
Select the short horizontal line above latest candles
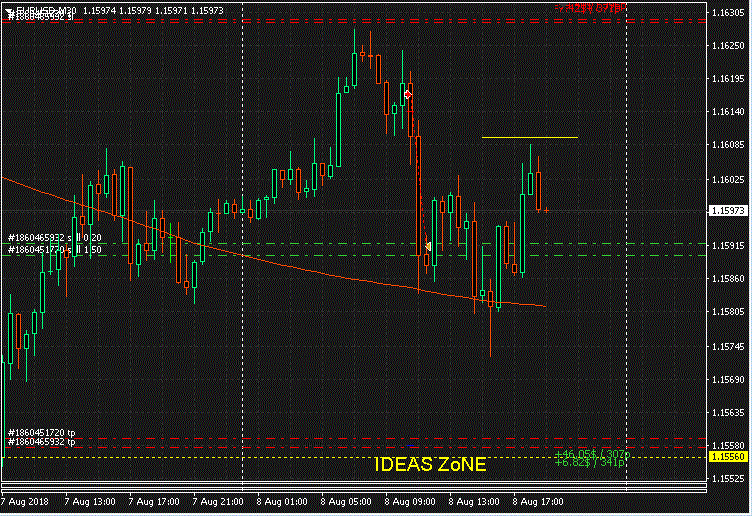(x=529, y=137)
